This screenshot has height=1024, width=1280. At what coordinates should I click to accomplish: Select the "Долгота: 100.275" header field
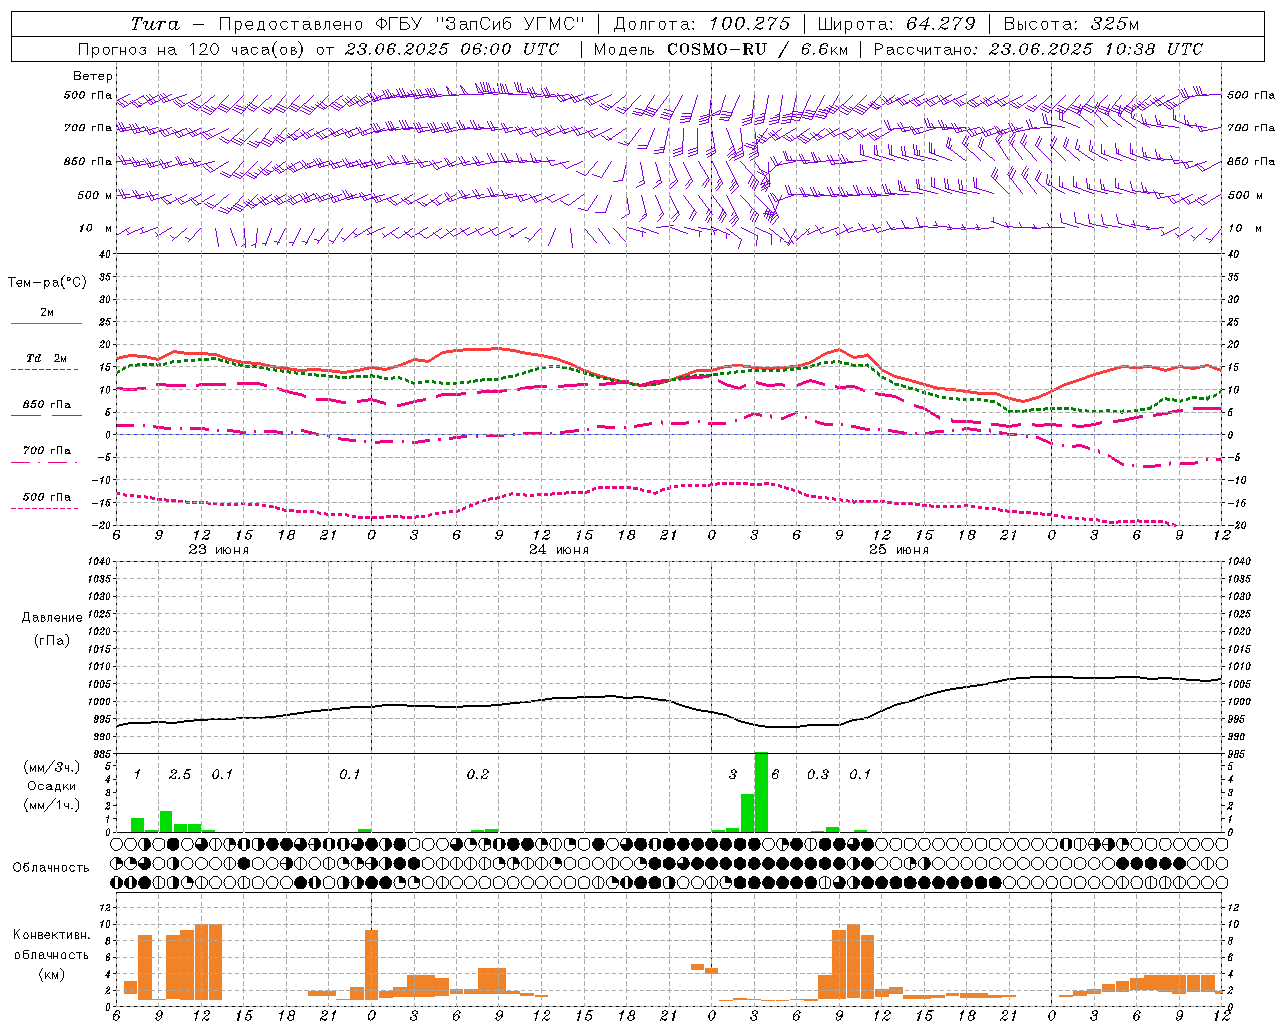tap(701, 24)
